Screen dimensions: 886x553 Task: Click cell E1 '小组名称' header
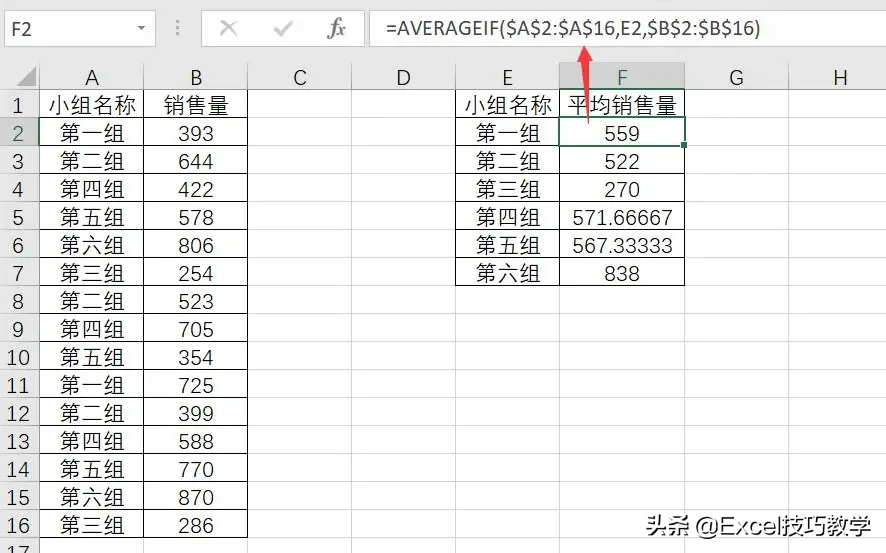point(507,105)
